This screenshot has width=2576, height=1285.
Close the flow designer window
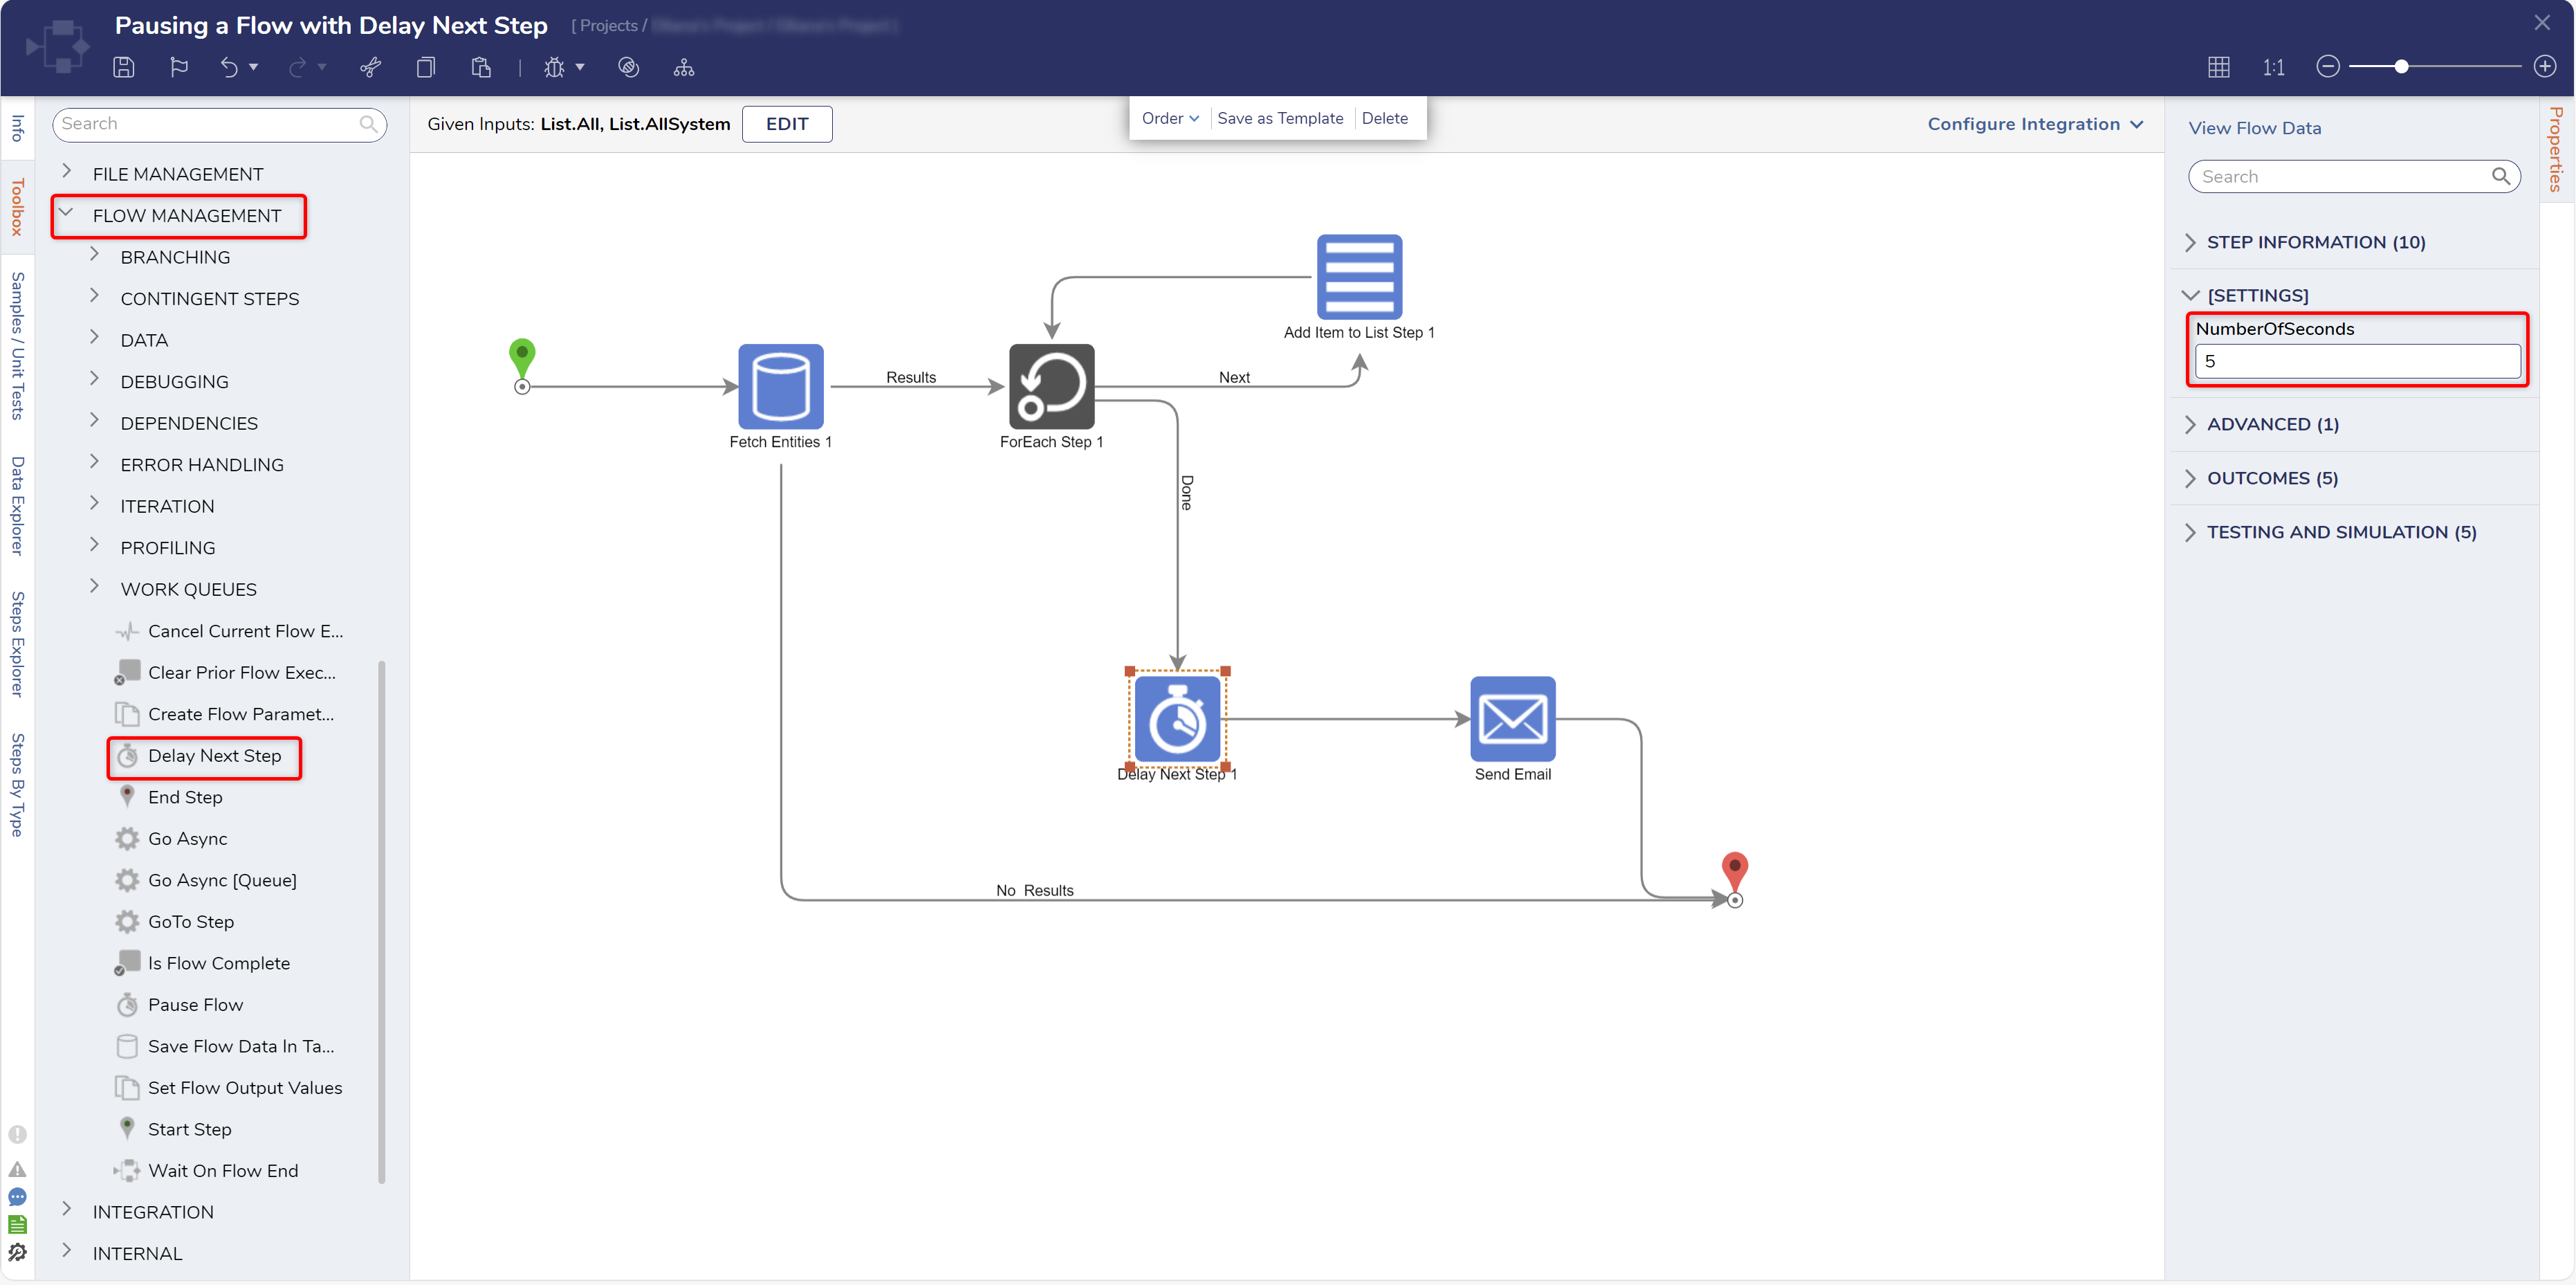[x=2542, y=23]
